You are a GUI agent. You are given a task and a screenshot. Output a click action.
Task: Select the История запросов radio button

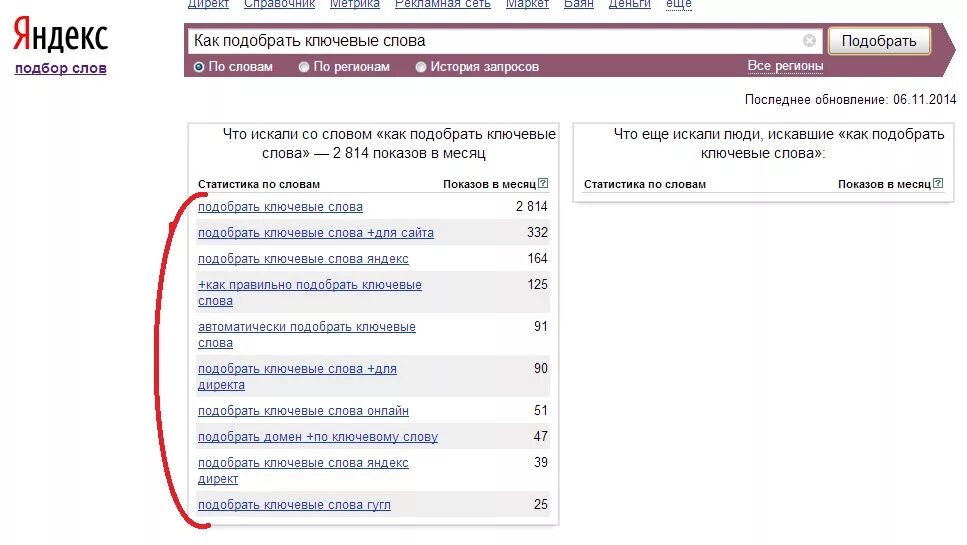coord(421,67)
